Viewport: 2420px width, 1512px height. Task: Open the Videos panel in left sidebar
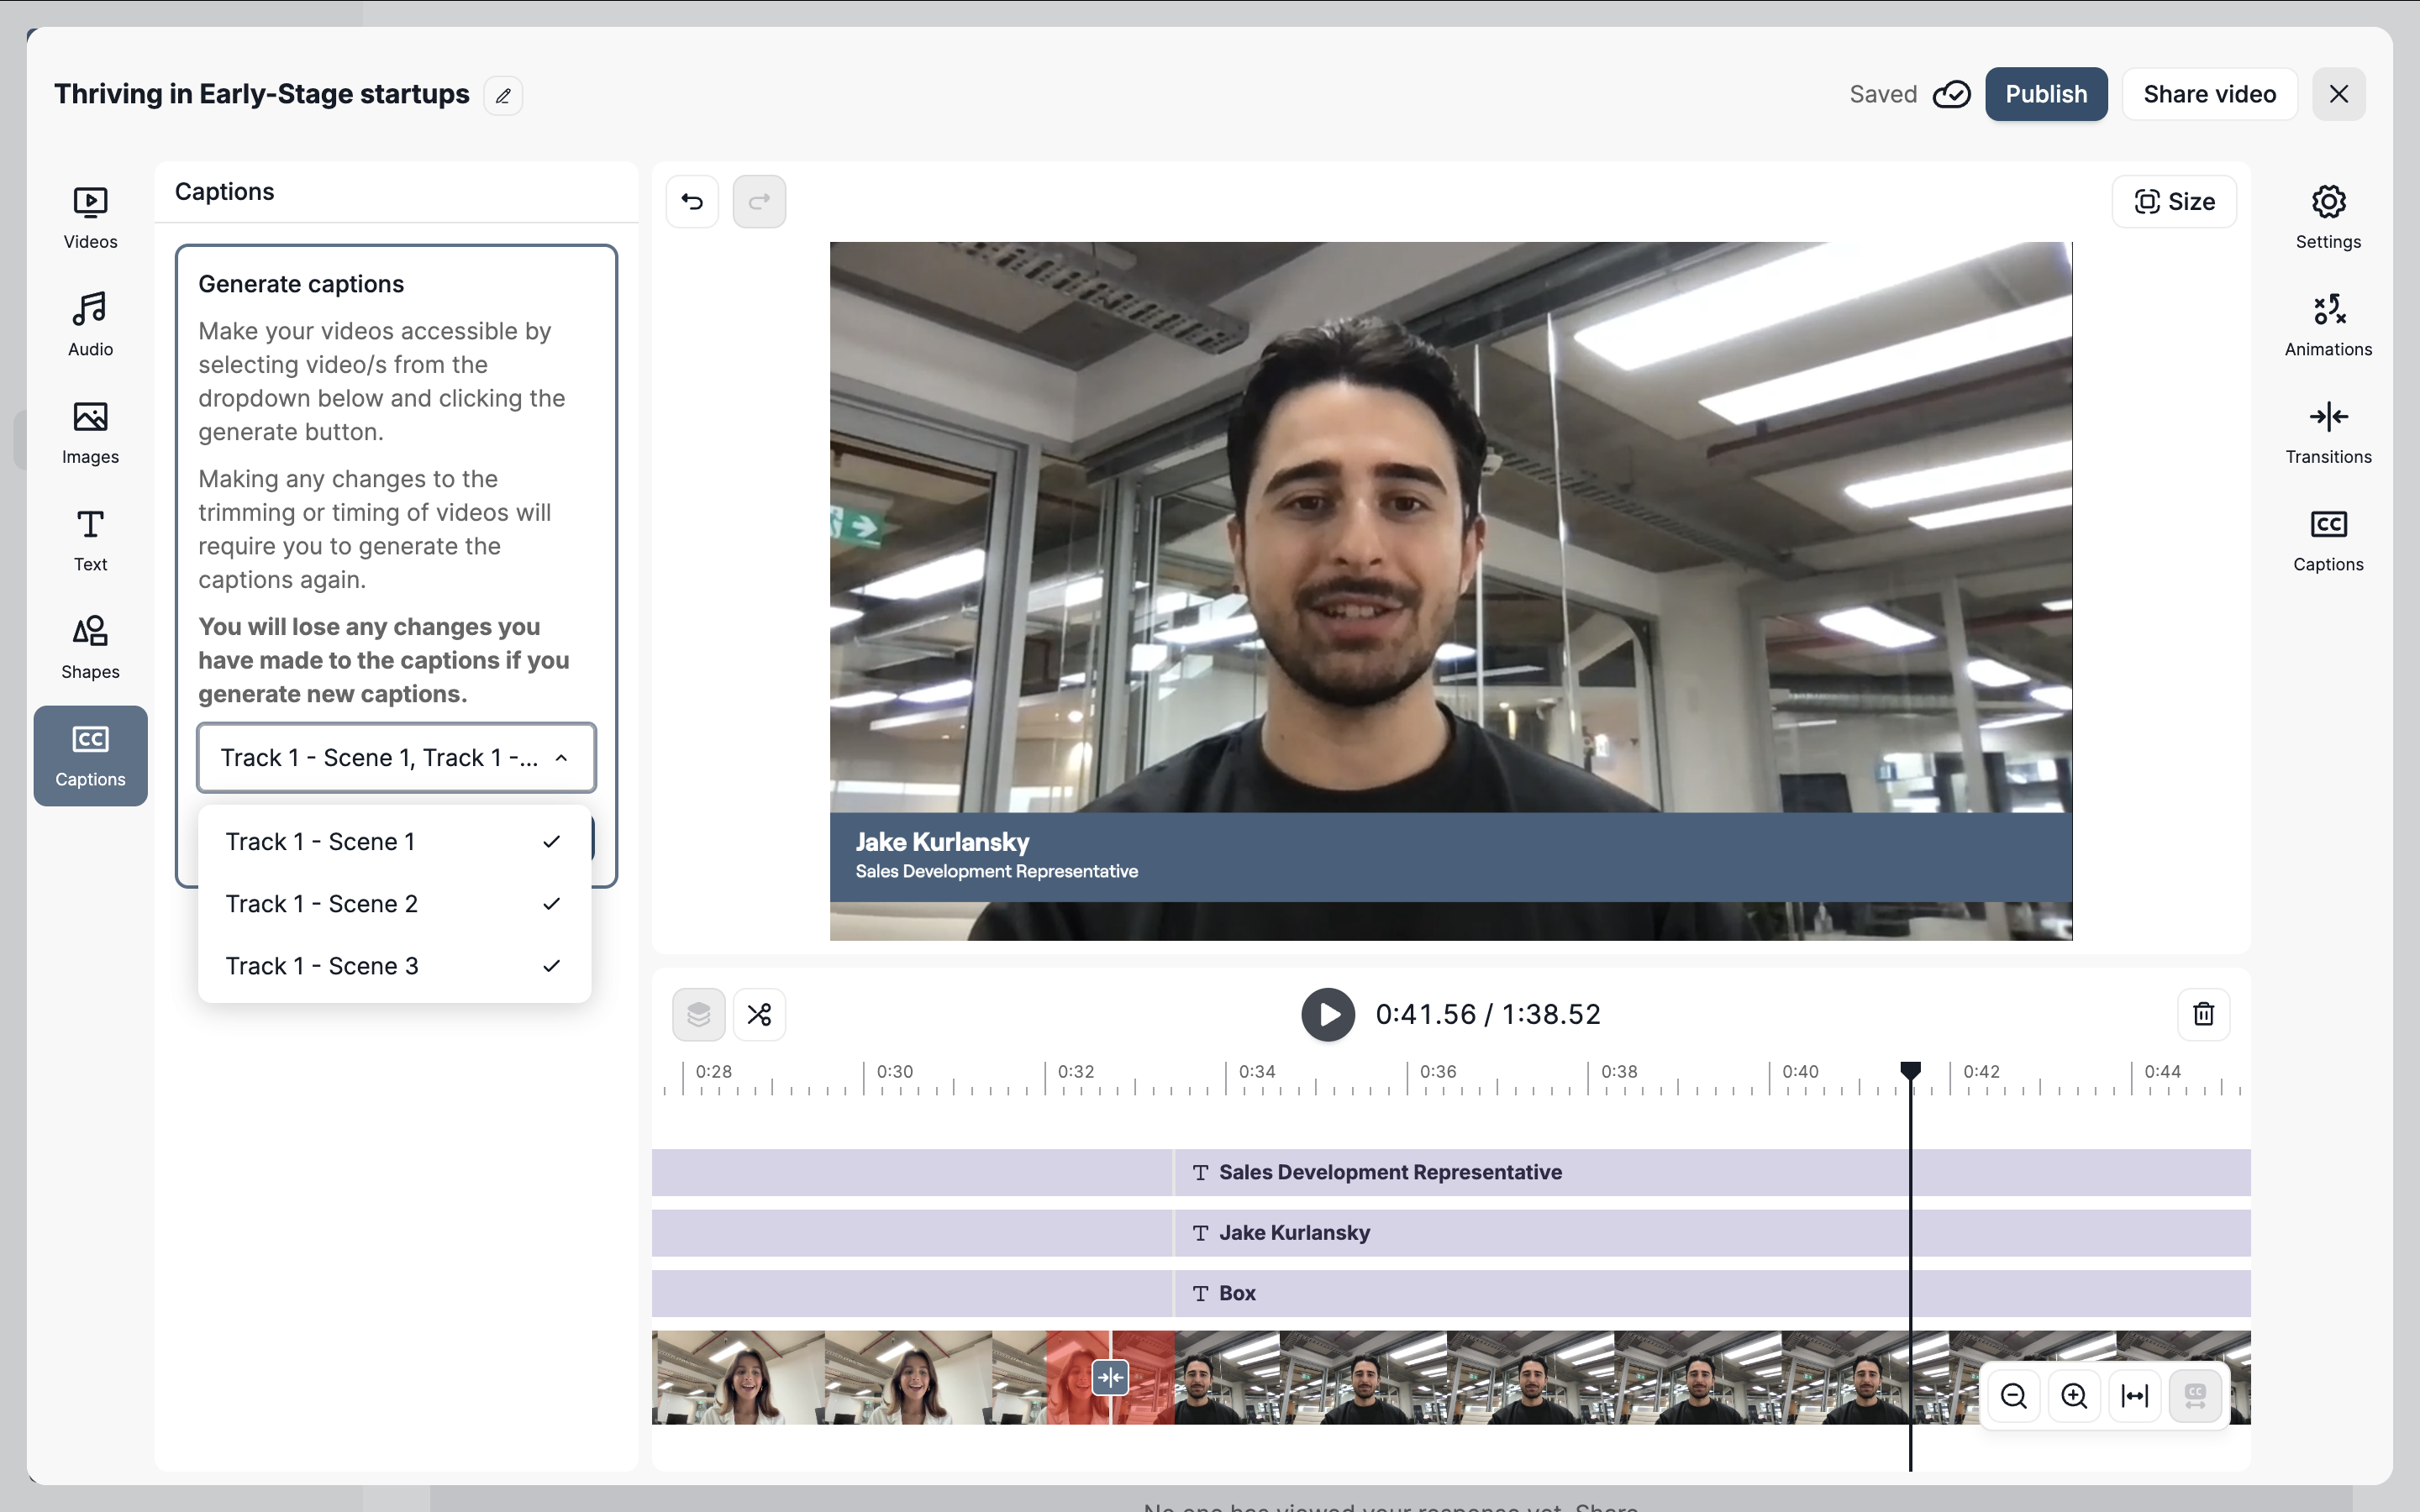(x=90, y=218)
